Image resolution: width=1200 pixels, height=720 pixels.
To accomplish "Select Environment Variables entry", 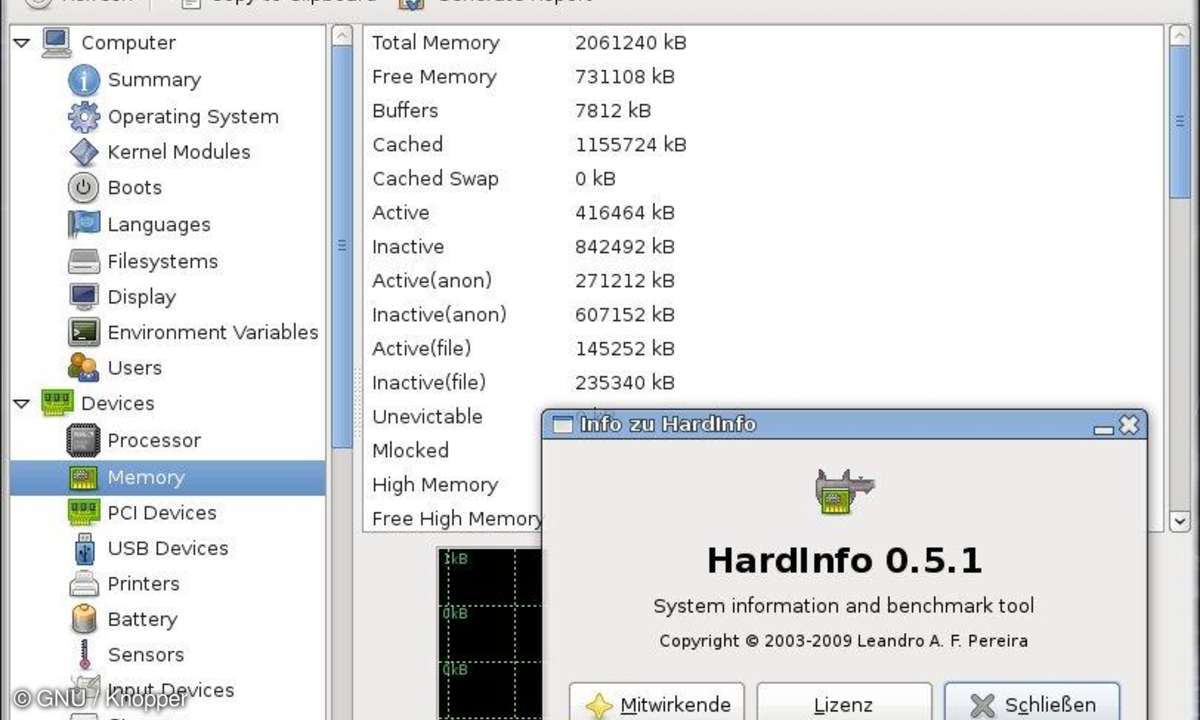I will [213, 332].
